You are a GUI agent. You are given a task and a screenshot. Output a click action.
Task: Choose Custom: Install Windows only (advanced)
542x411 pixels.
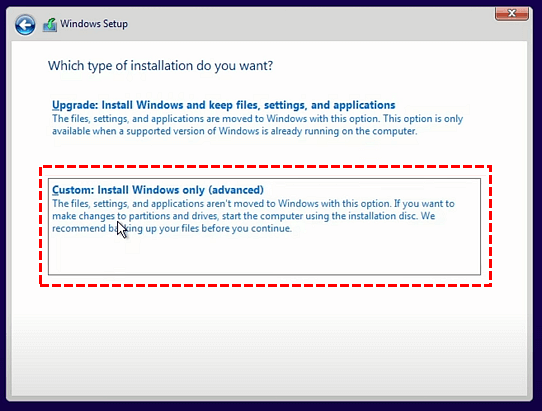click(158, 190)
